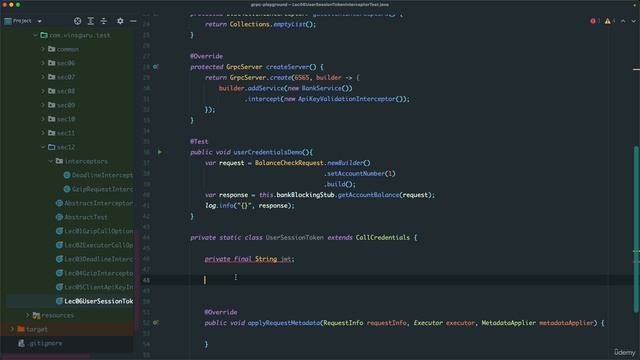The image size is (640, 360).
Task: Select Lec03DeadlineInterceptor file in tree
Action: coord(94,259)
